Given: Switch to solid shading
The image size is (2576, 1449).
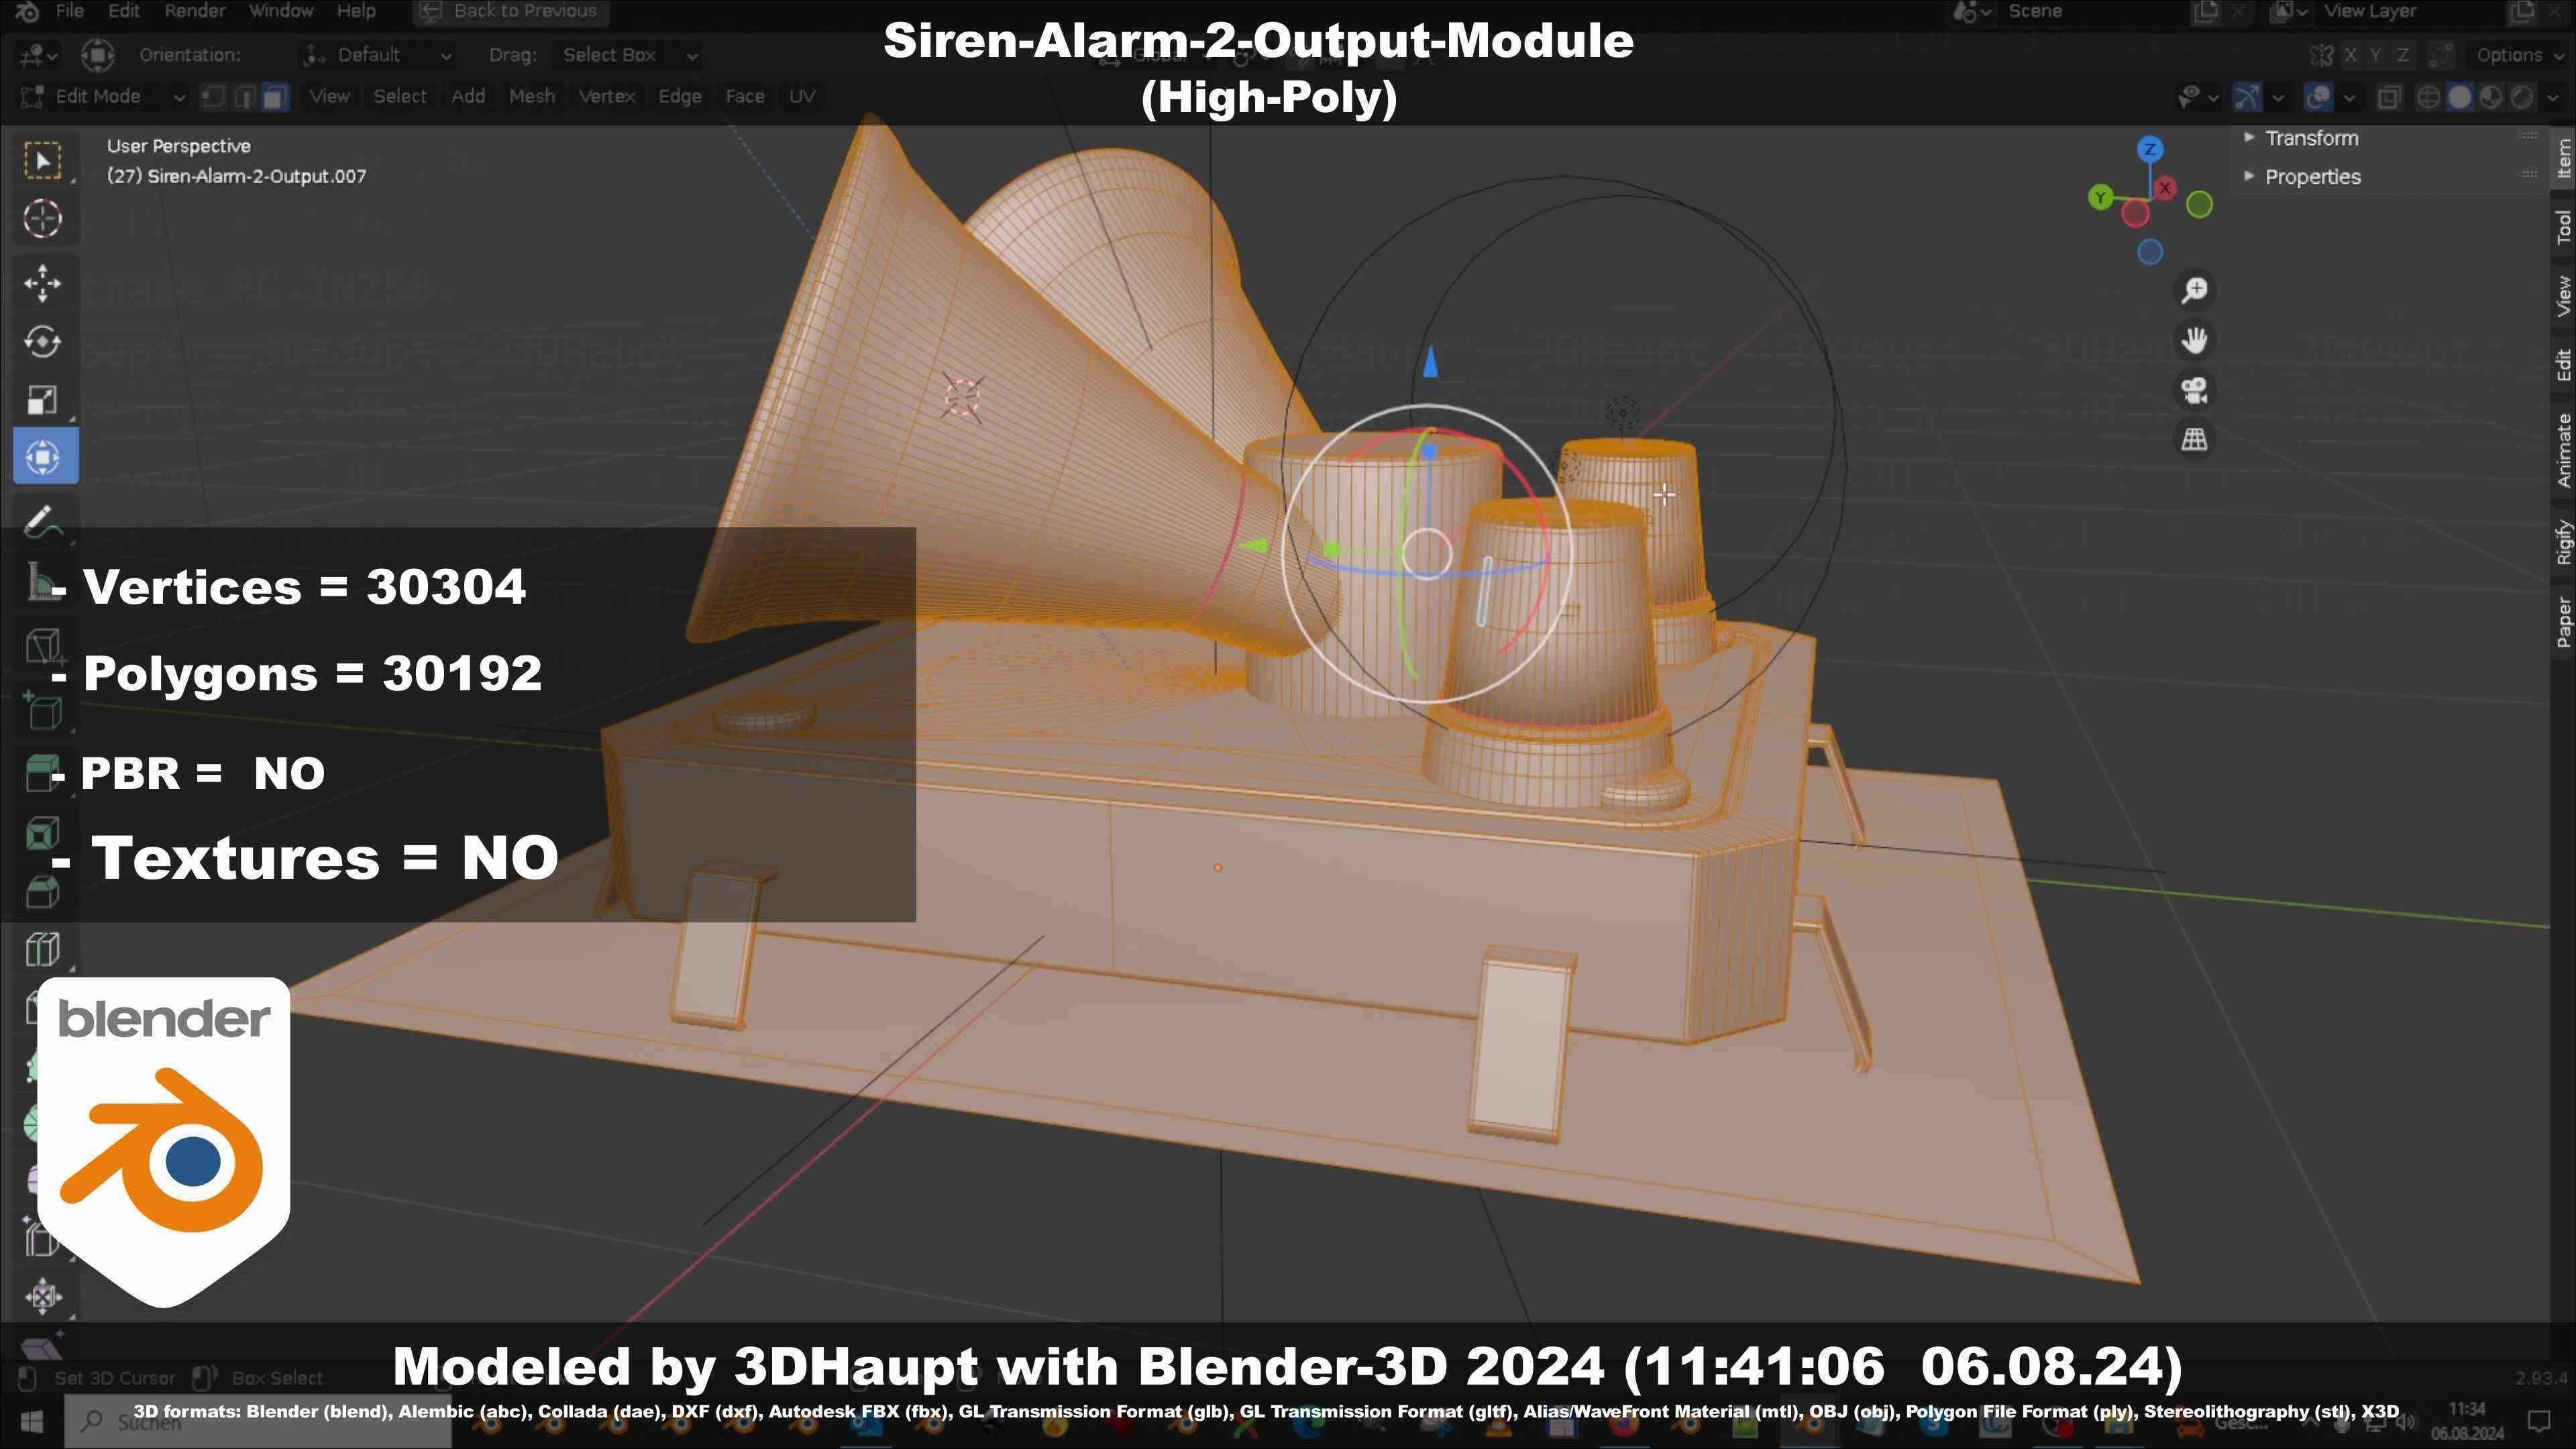Looking at the screenshot, I should [2459, 97].
